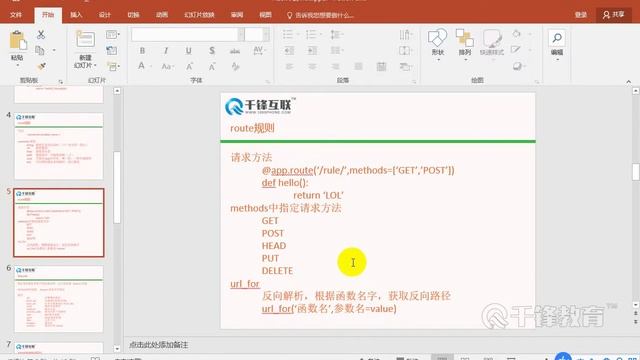
Task: Collapse the ribbon with the chevron
Action: click(629, 82)
